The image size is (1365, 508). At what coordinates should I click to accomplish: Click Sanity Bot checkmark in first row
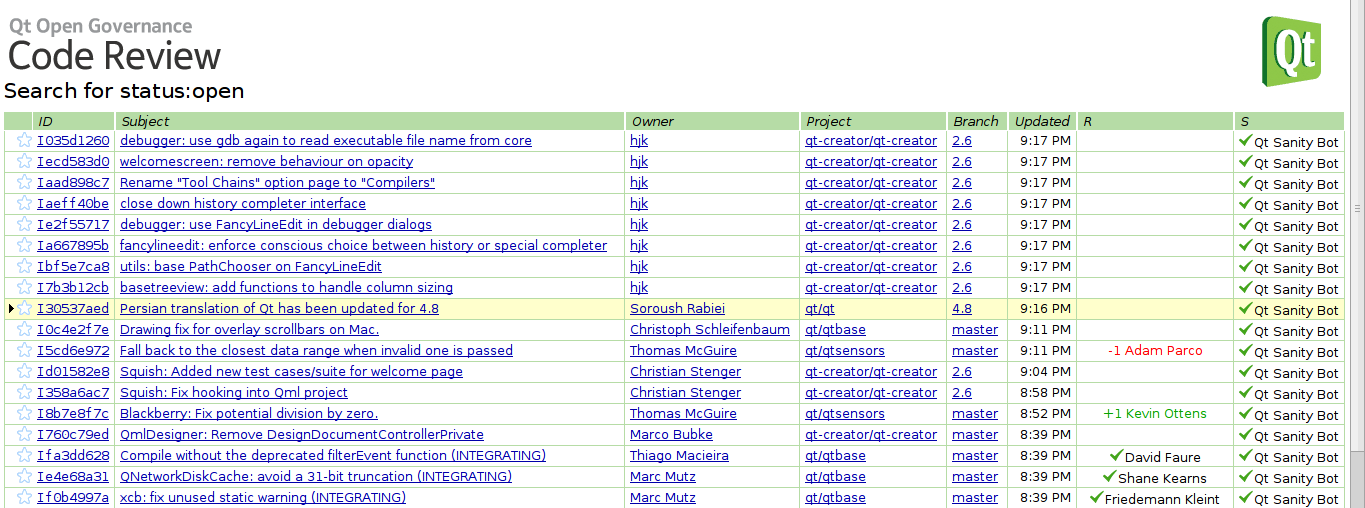(1245, 141)
